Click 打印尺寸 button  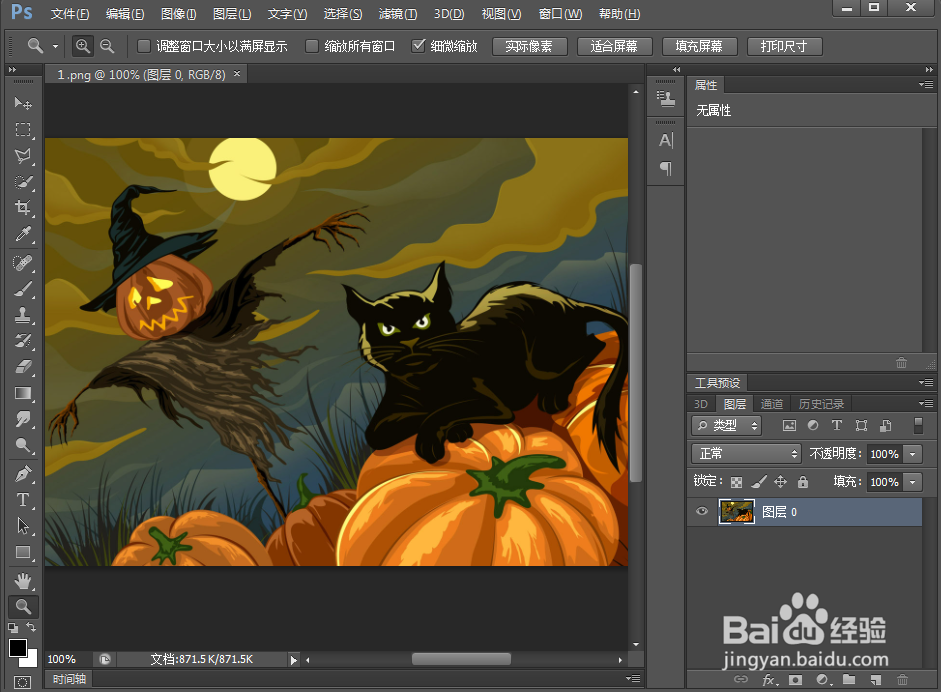tap(784, 46)
